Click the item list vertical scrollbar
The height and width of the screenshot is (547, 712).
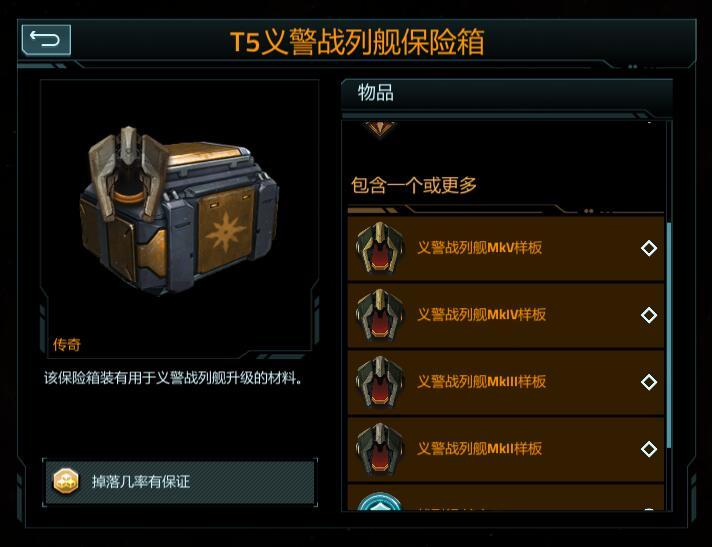[669, 336]
